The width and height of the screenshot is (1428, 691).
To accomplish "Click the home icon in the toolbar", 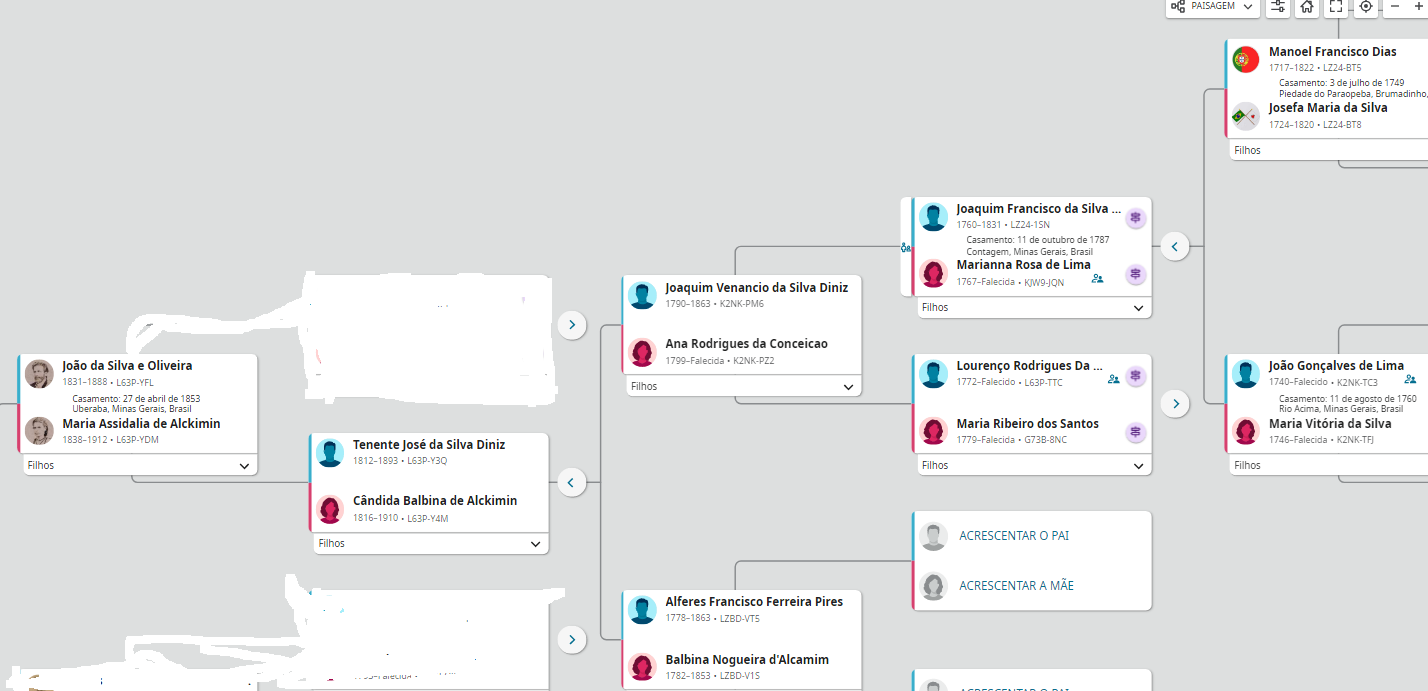I will coord(1306,6).
